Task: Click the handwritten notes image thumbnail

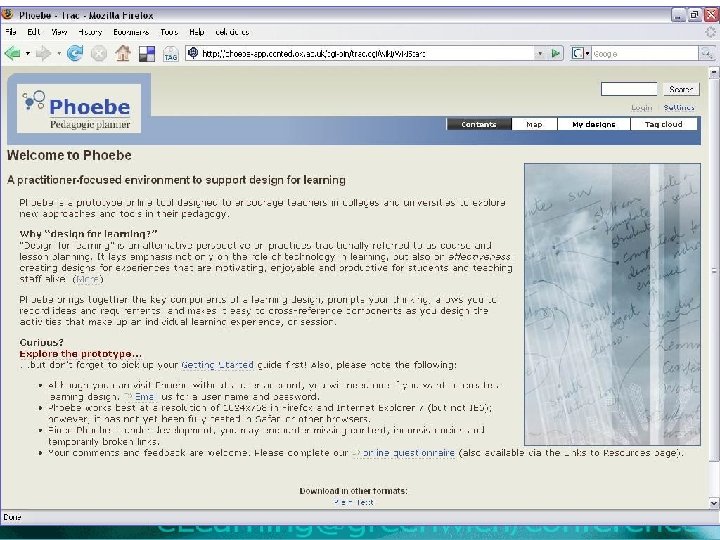Action: (x=612, y=304)
